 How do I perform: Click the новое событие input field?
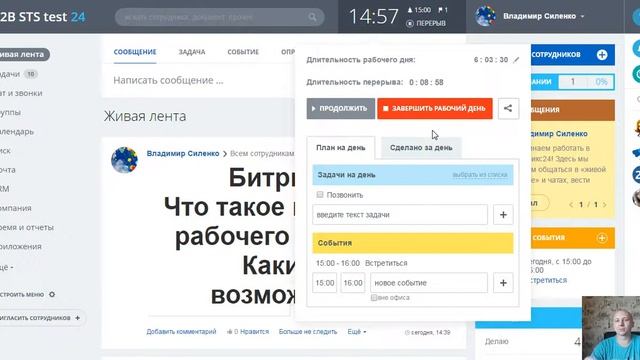pyautogui.click(x=429, y=283)
